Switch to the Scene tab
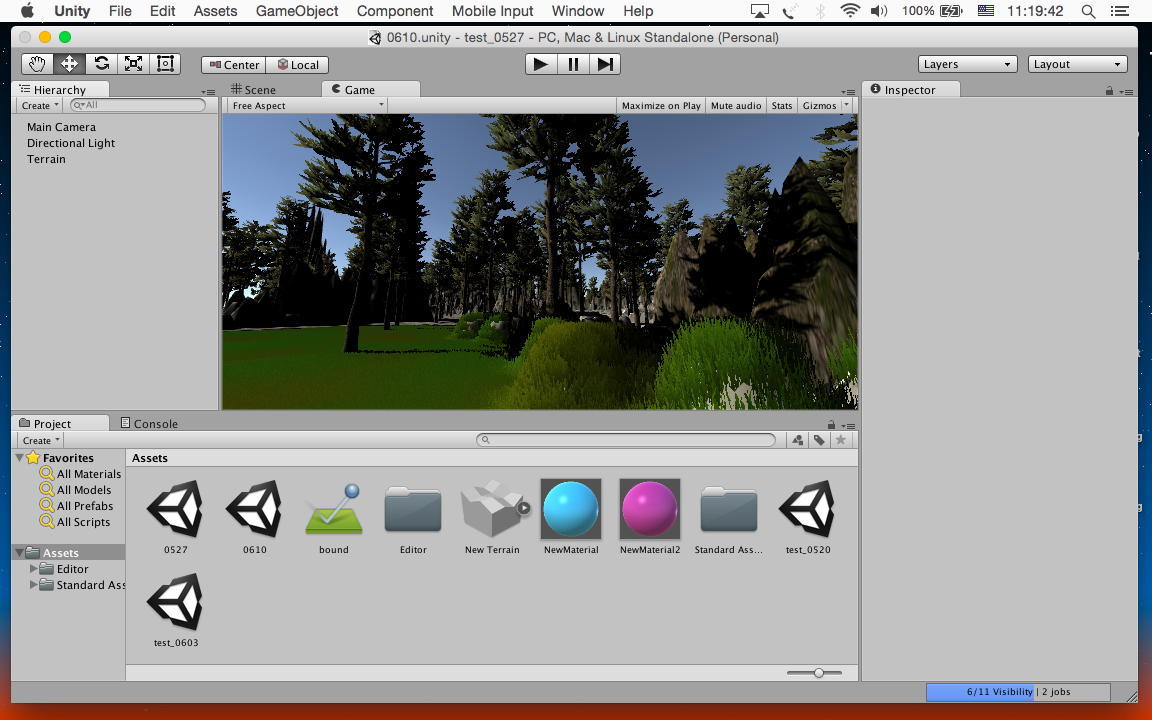 [x=254, y=90]
